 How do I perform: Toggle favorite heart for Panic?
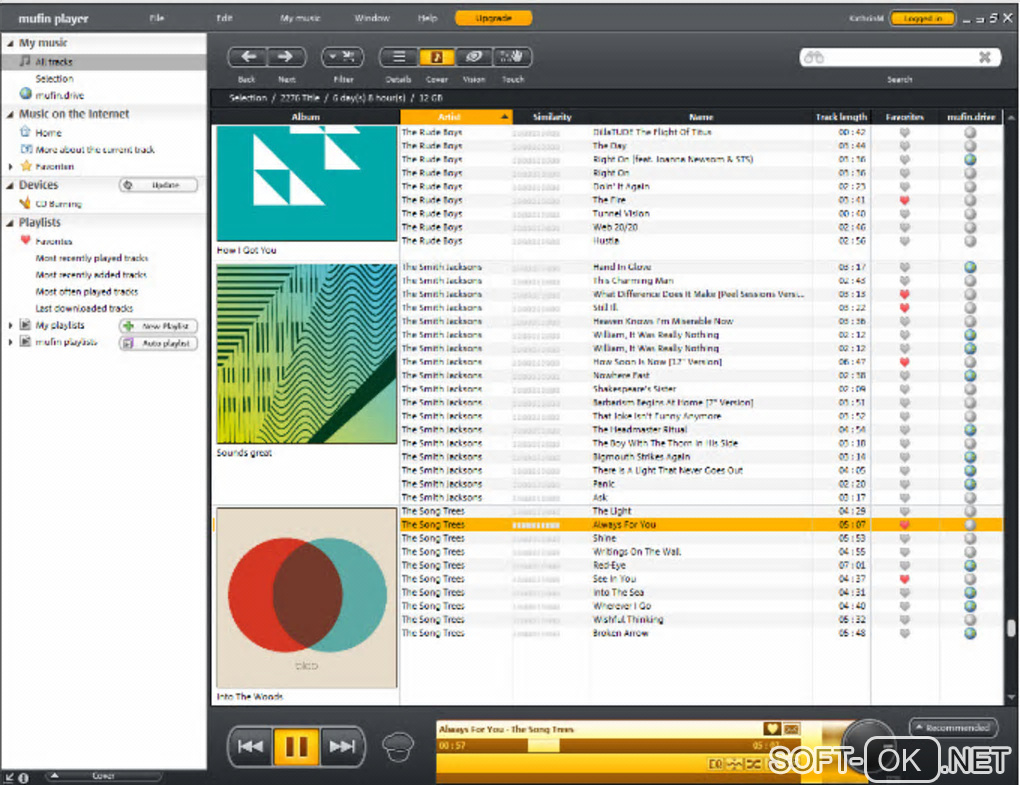(904, 484)
